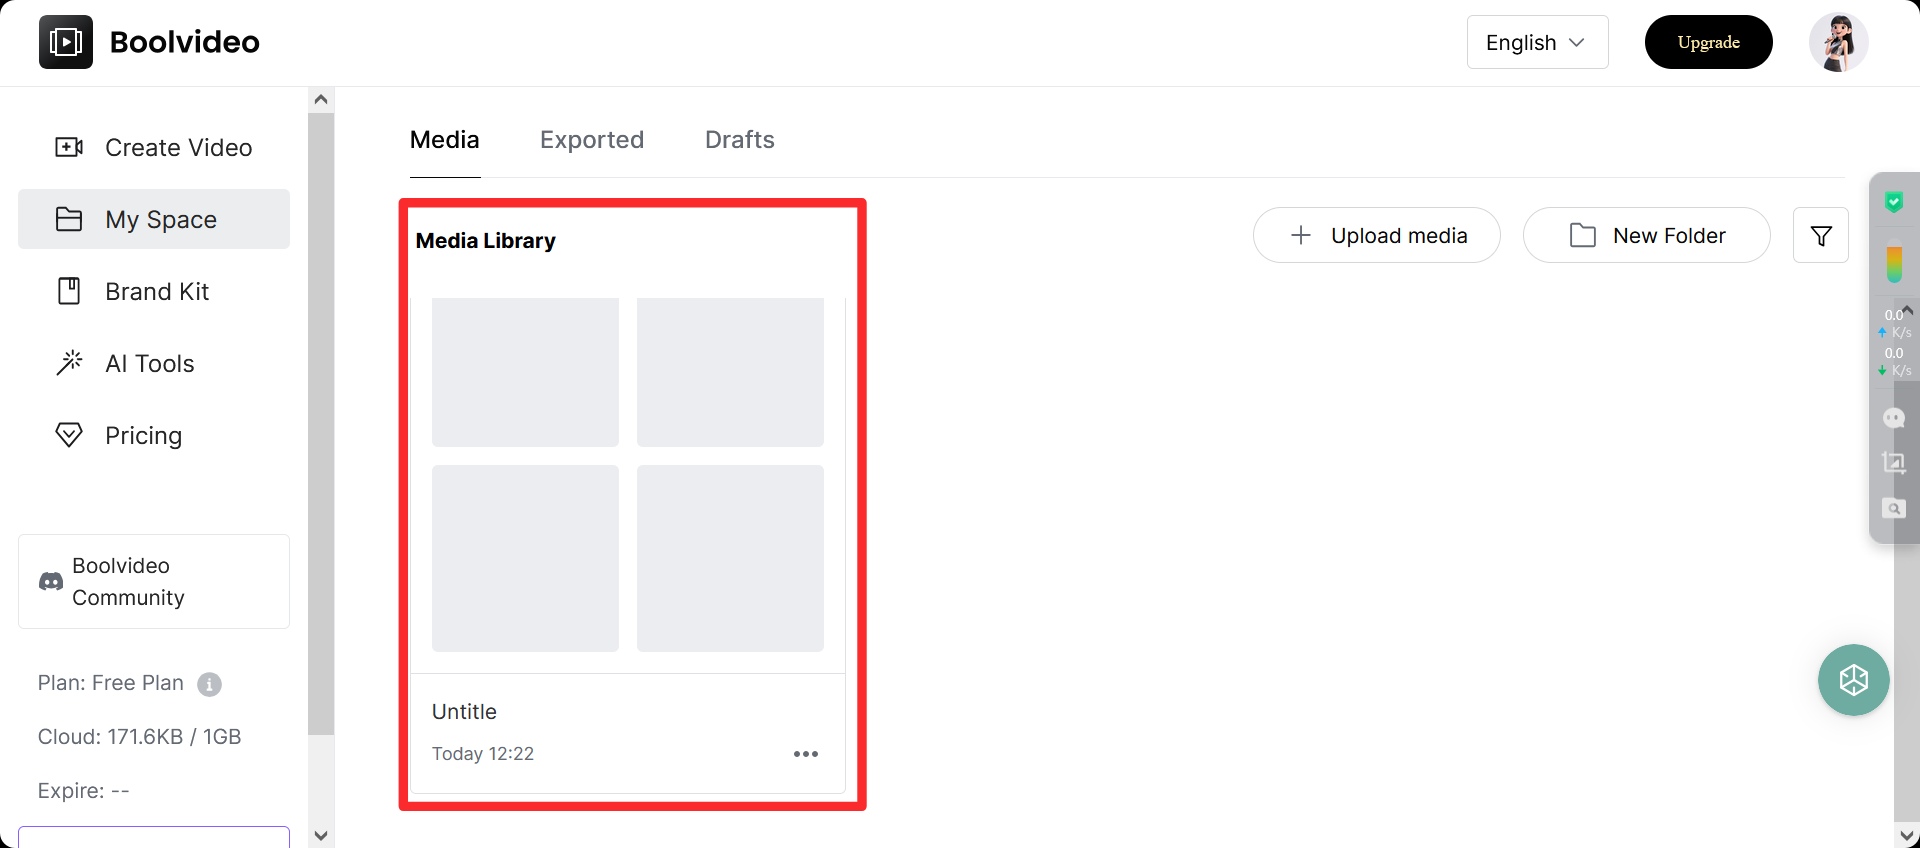The image size is (1920, 848).
Task: Click the user profile avatar
Action: (1837, 42)
